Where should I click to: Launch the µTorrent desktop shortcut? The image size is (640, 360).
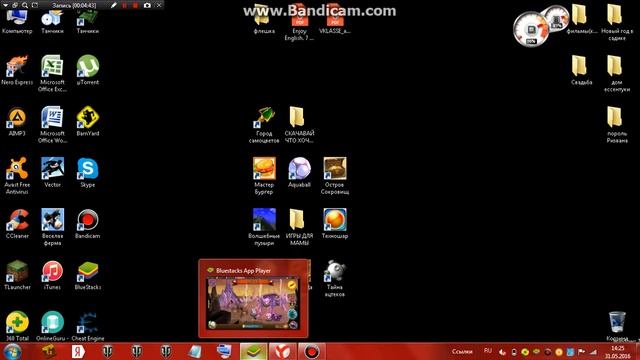click(88, 70)
